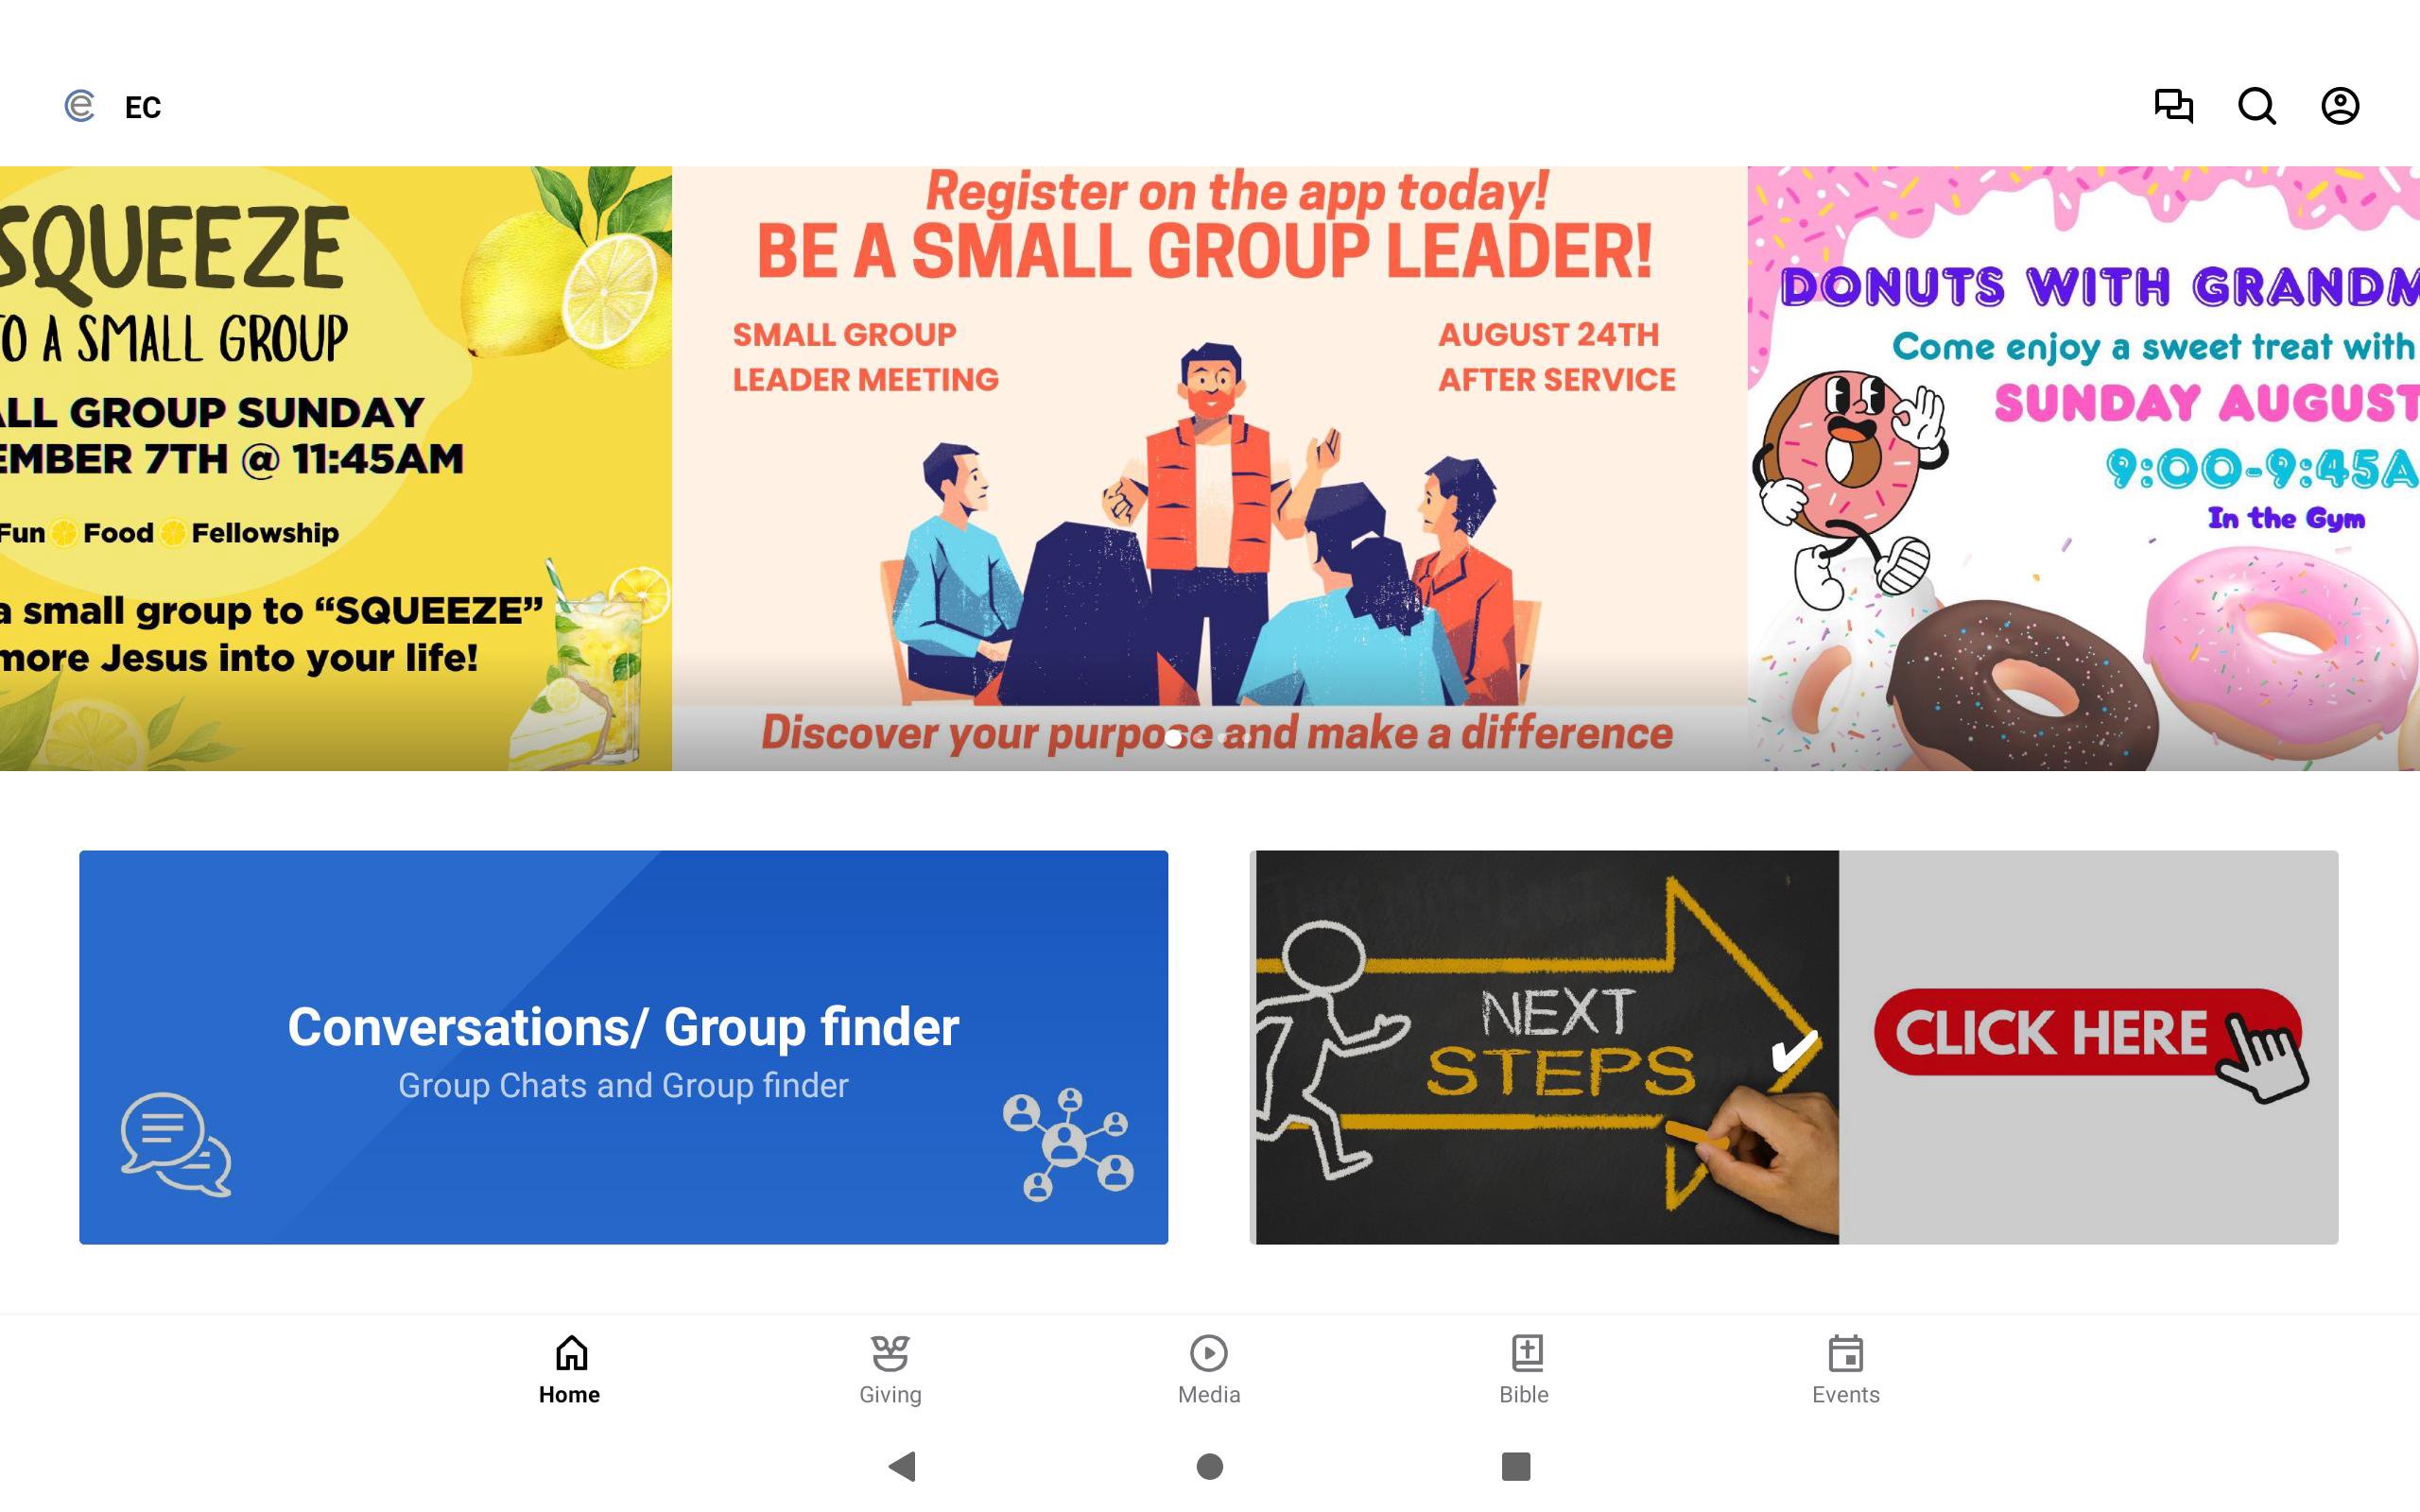Image resolution: width=2420 pixels, height=1512 pixels.
Task: Tap the Android back navigation button
Action: pyautogui.click(x=902, y=1466)
